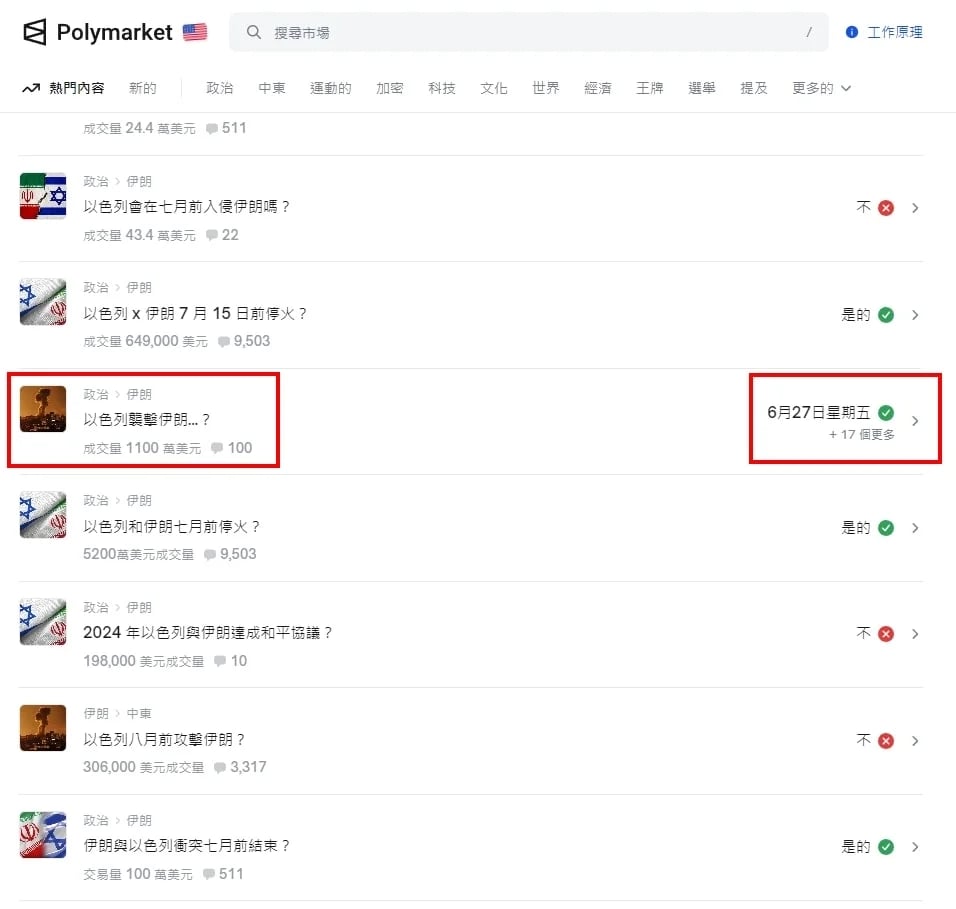
Task: Click the blue info icon near 工作原理
Action: tap(852, 32)
